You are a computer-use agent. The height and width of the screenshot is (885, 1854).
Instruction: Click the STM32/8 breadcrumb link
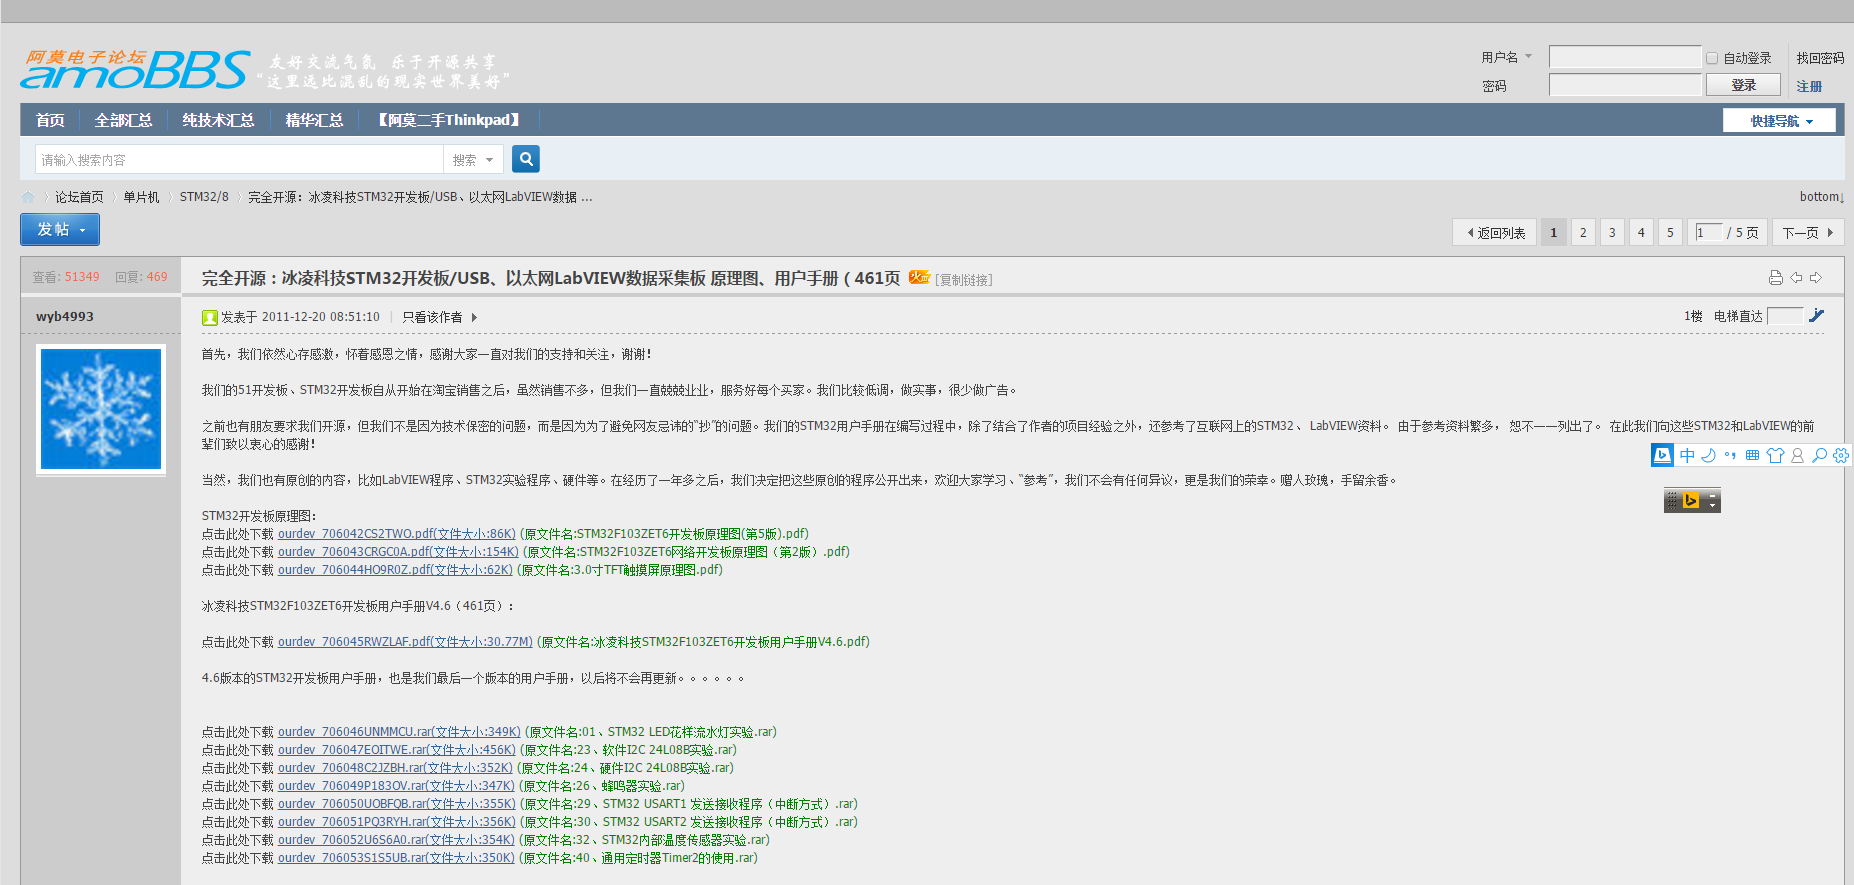204,197
